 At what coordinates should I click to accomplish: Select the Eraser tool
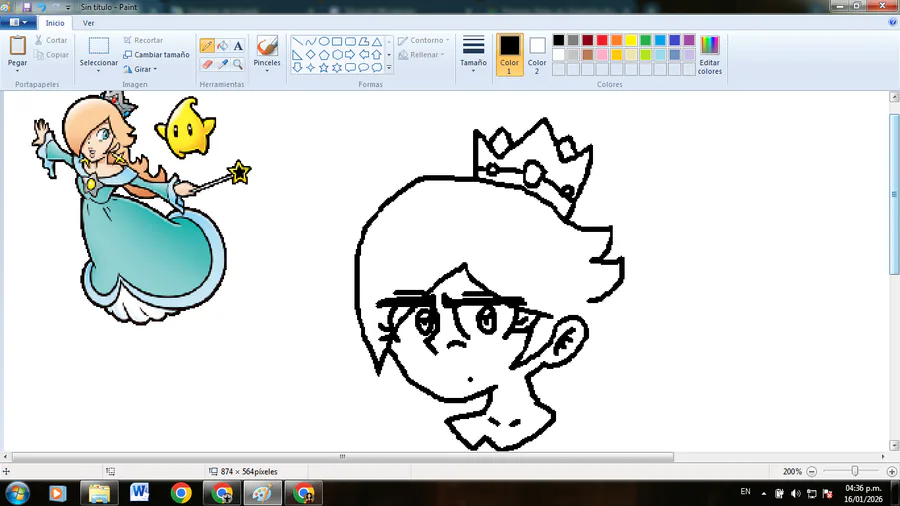207,64
